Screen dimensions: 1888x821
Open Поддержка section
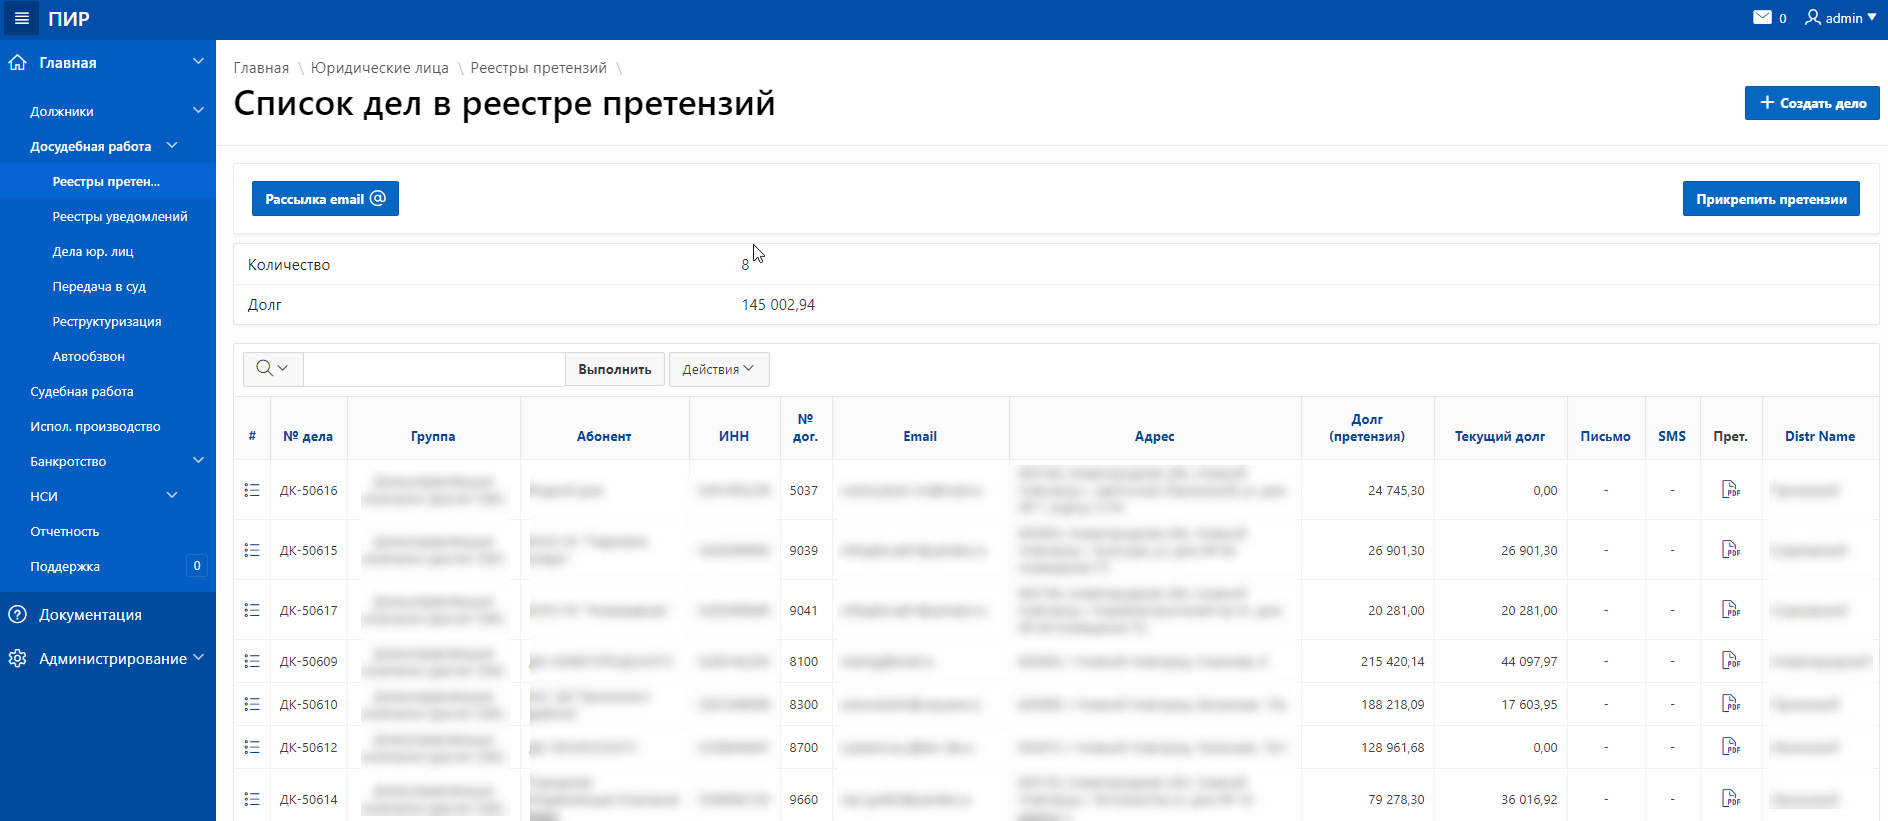tap(65, 566)
